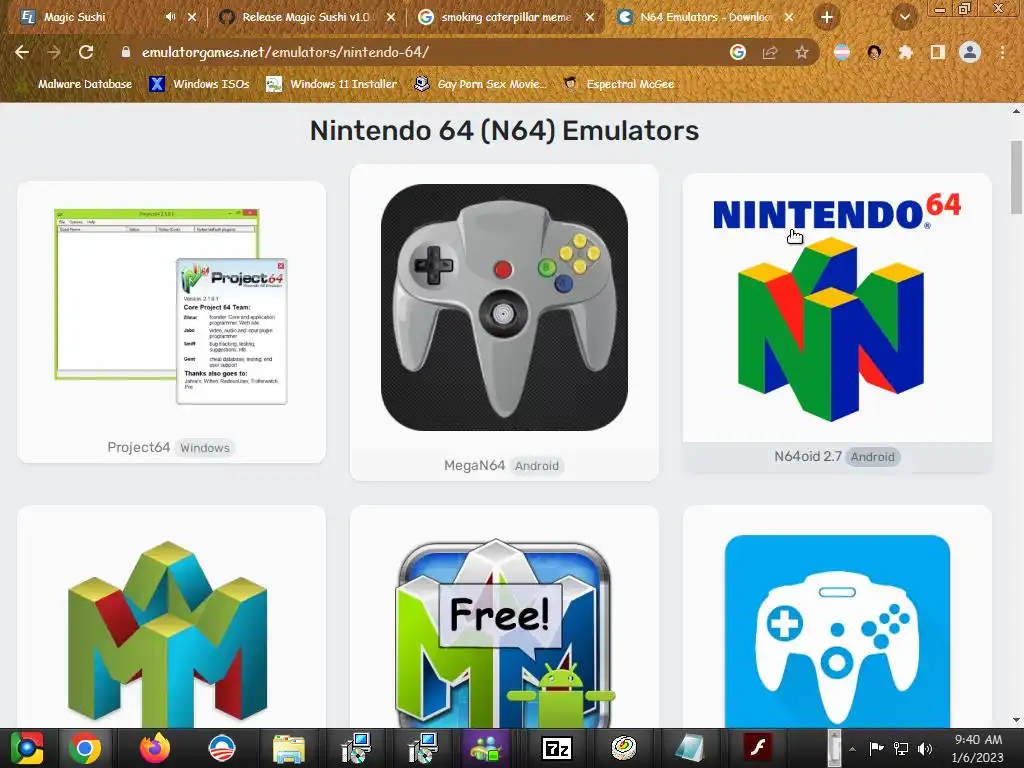Switch to Release Magic Sushi v1.0 tab
Screen dimensions: 1024x768
pyautogui.click(x=306, y=18)
